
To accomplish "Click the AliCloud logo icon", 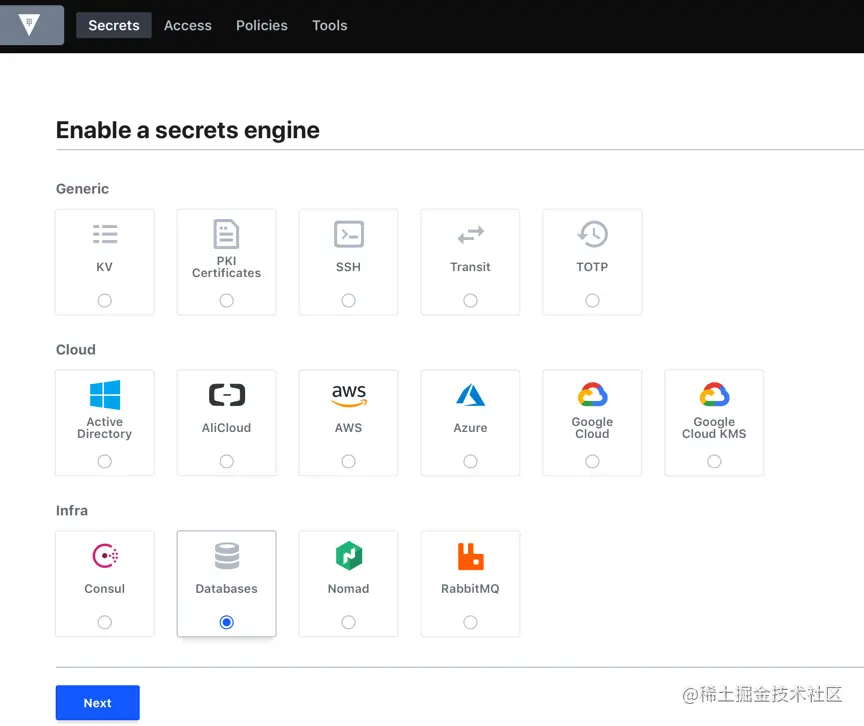I will (226, 394).
